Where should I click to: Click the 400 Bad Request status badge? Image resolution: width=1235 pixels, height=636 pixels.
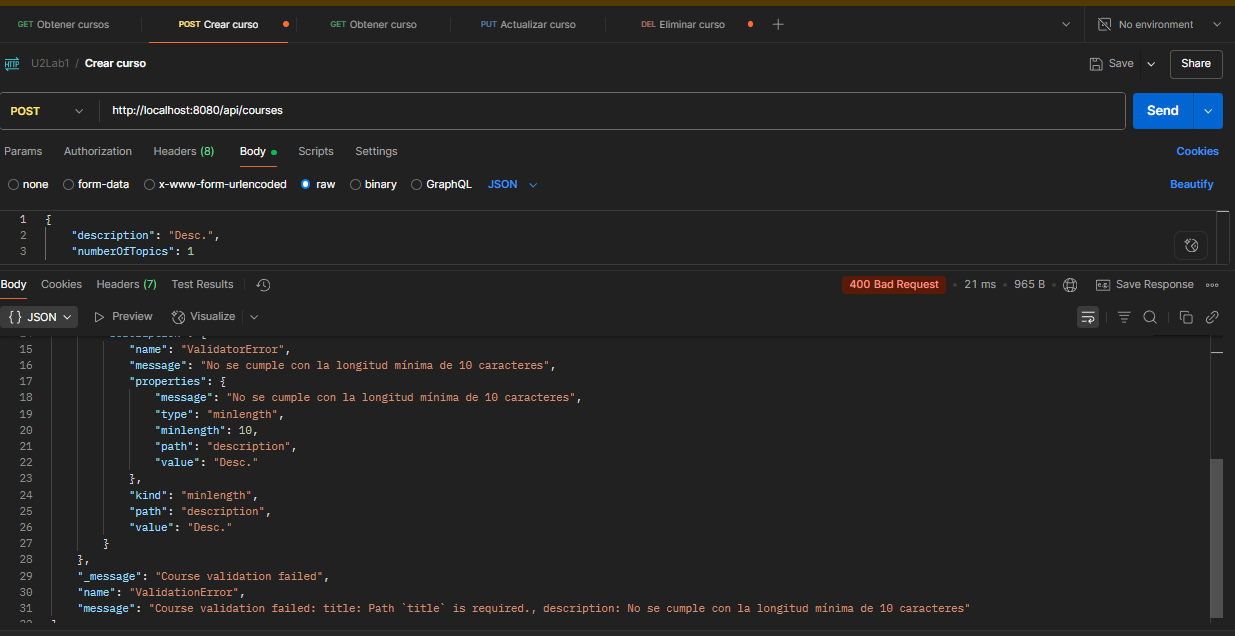[894, 285]
